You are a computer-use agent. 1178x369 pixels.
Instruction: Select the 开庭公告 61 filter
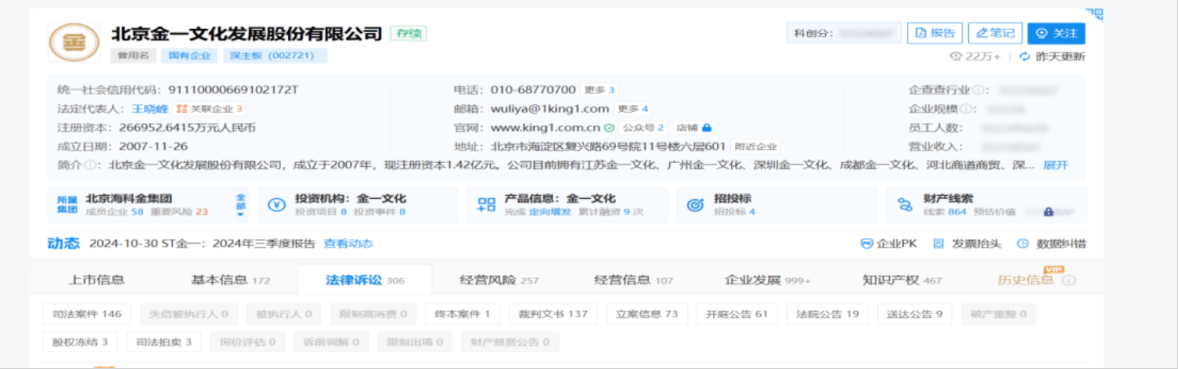(737, 314)
